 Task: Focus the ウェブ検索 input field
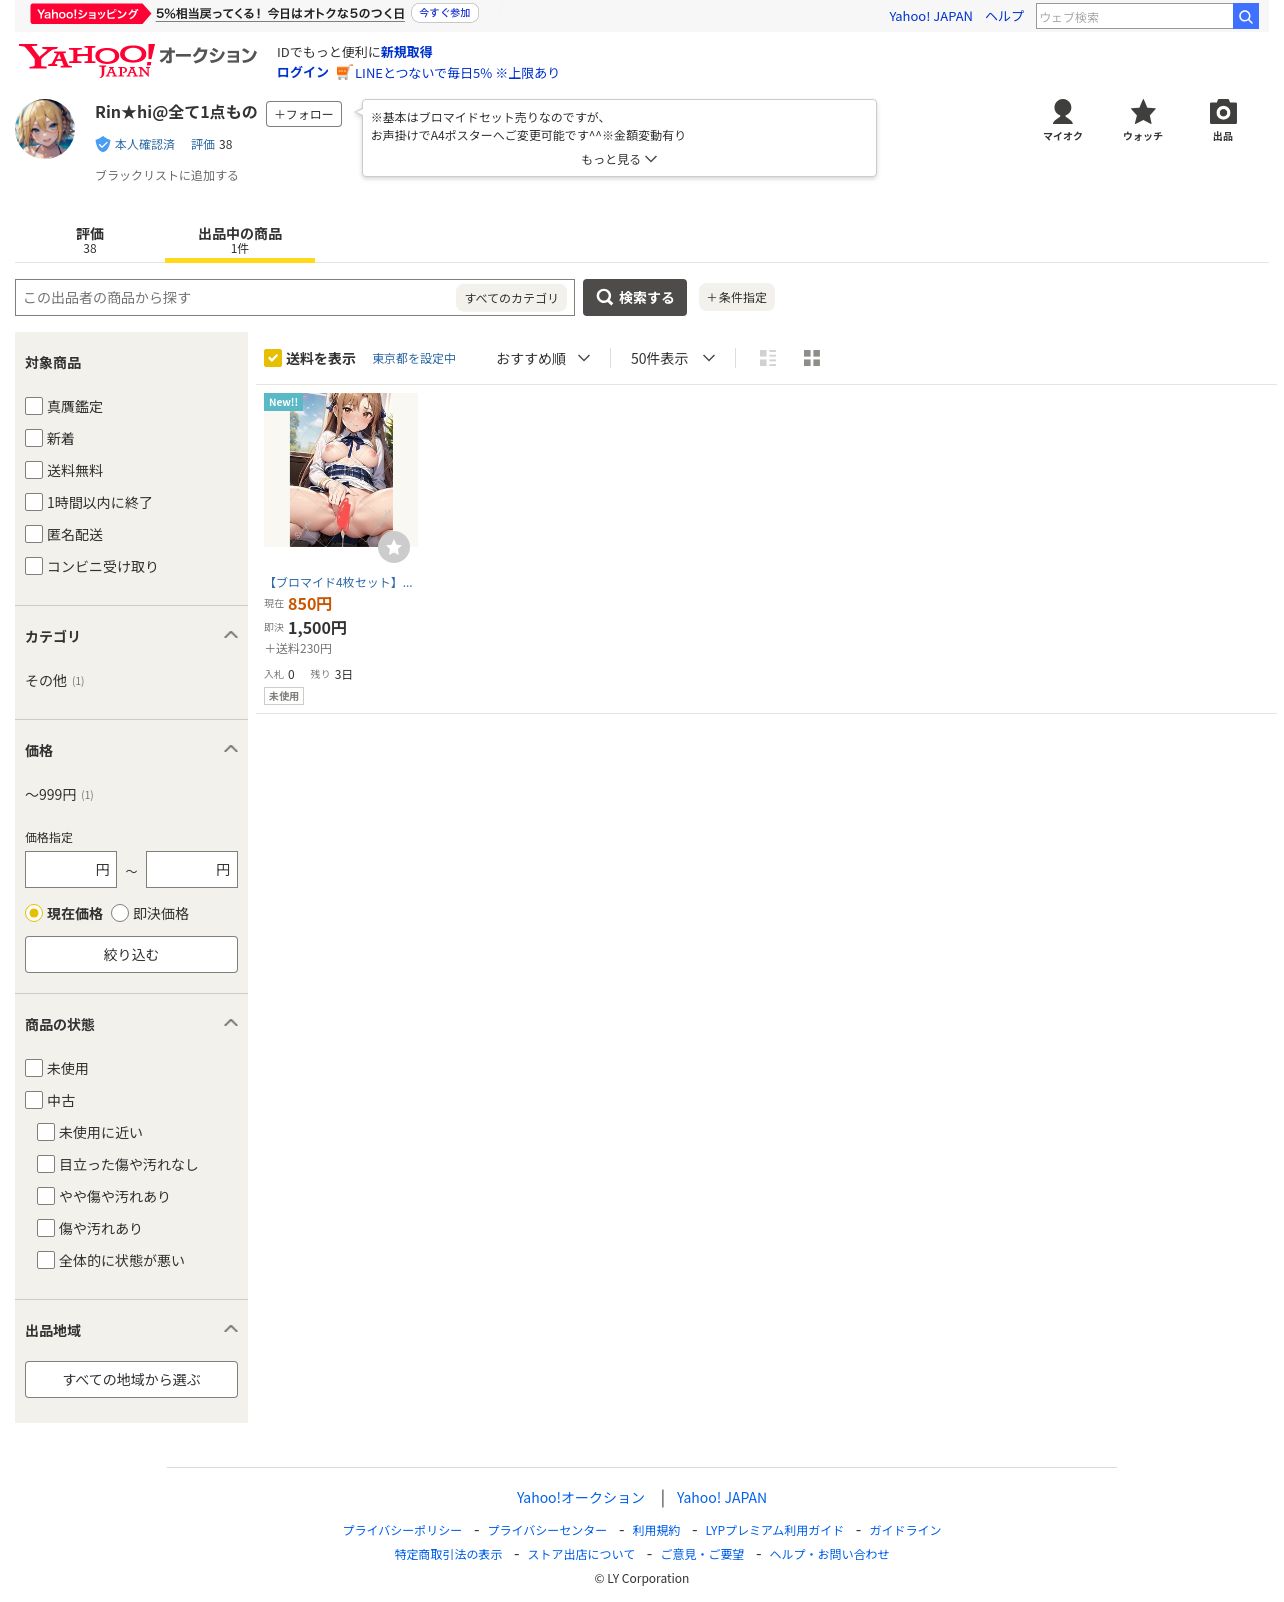point(1134,16)
